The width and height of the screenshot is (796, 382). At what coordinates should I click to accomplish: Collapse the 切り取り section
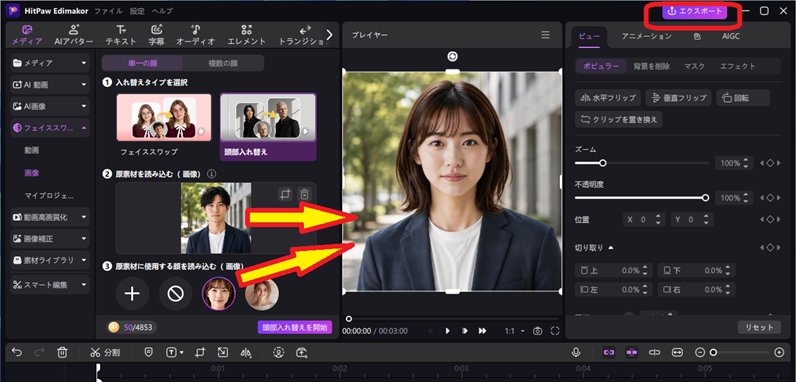[610, 248]
